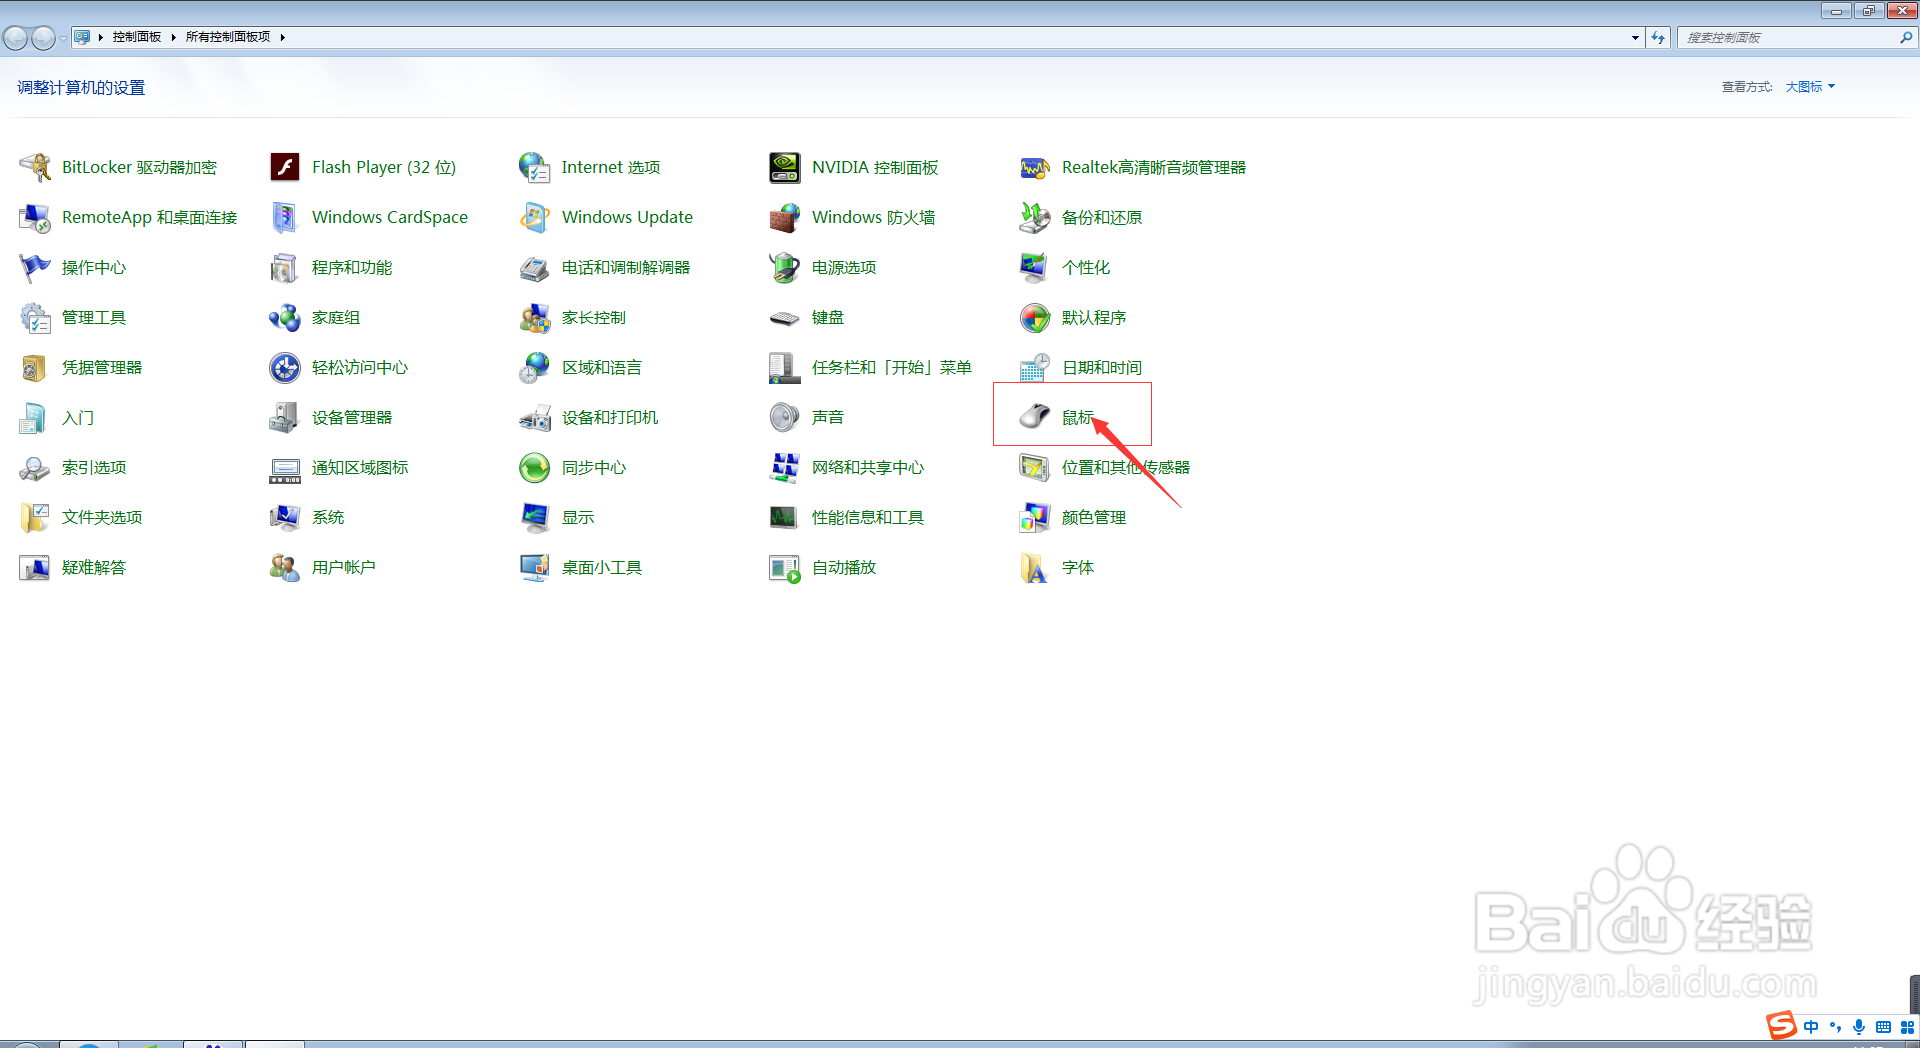1920x1048 pixels.
Task: Open the Sogou toolbox grid icon
Action: click(1907, 1027)
